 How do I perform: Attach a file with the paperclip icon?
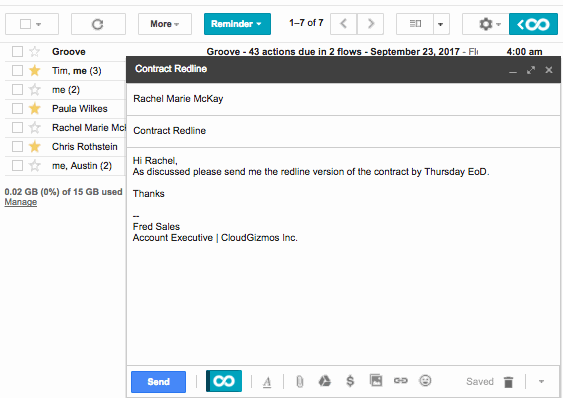coord(300,381)
